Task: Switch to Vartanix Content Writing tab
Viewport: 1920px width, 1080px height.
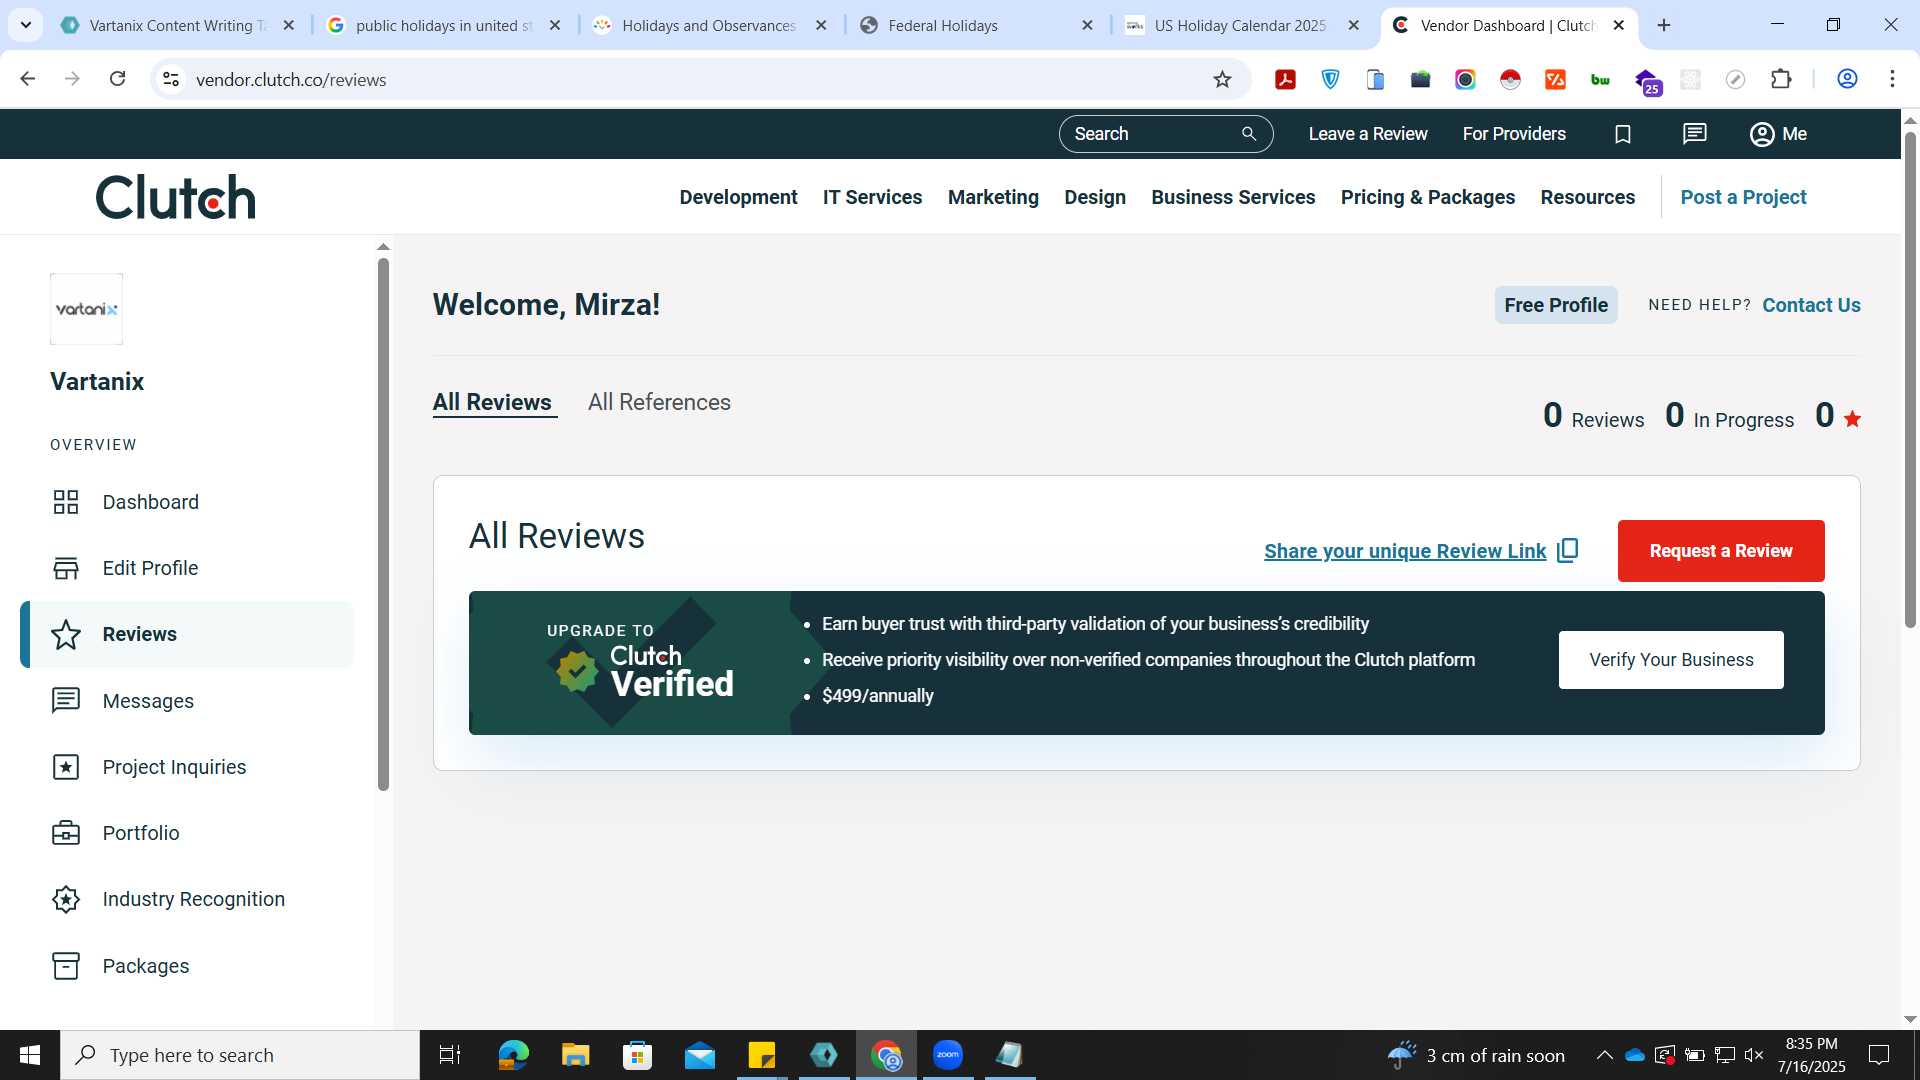Action: 178,25
